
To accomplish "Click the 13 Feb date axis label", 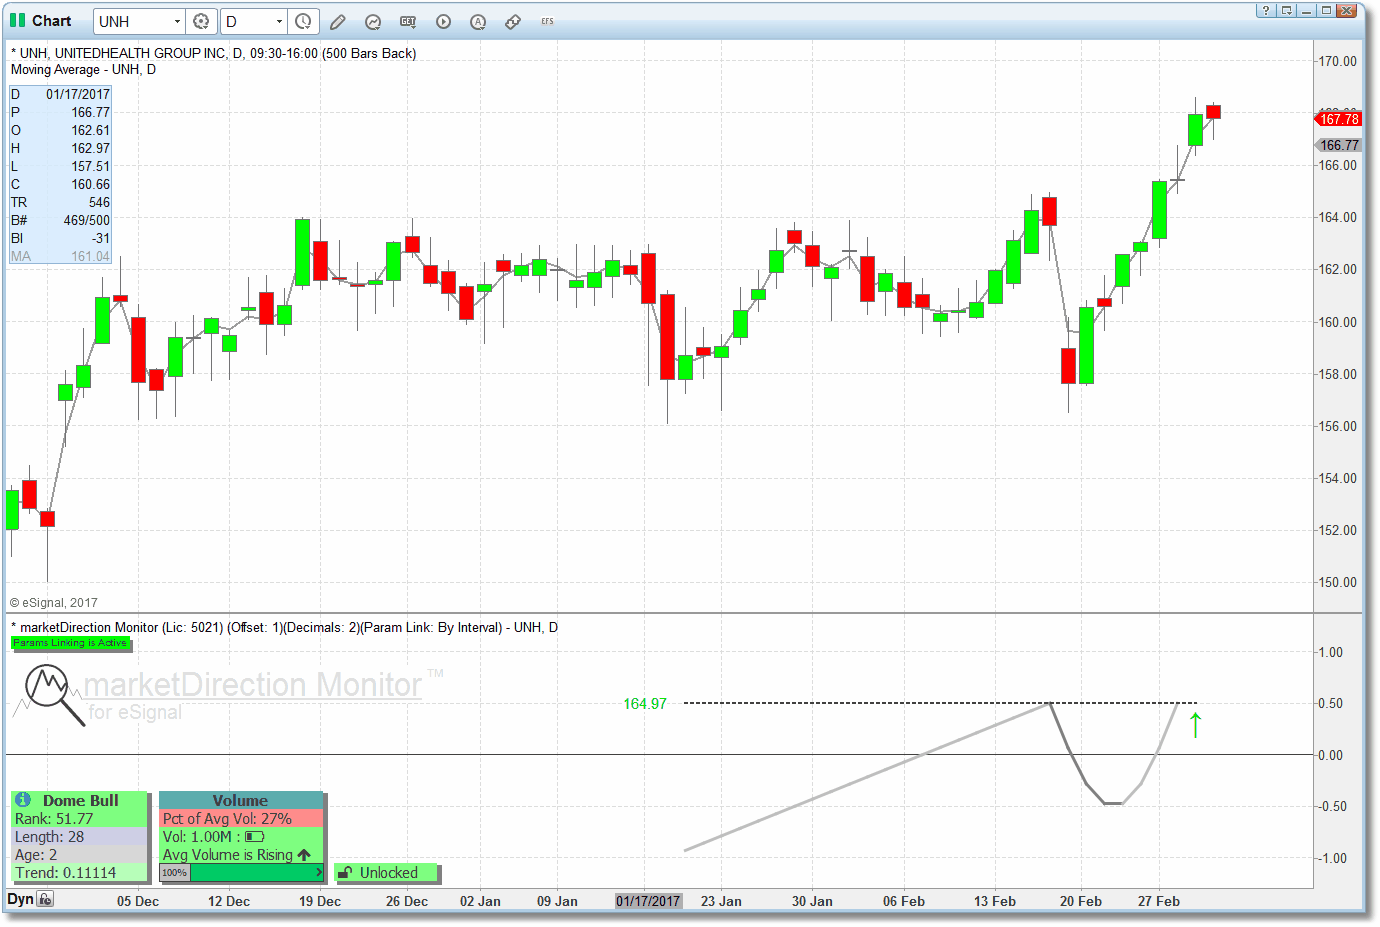I will (x=995, y=901).
